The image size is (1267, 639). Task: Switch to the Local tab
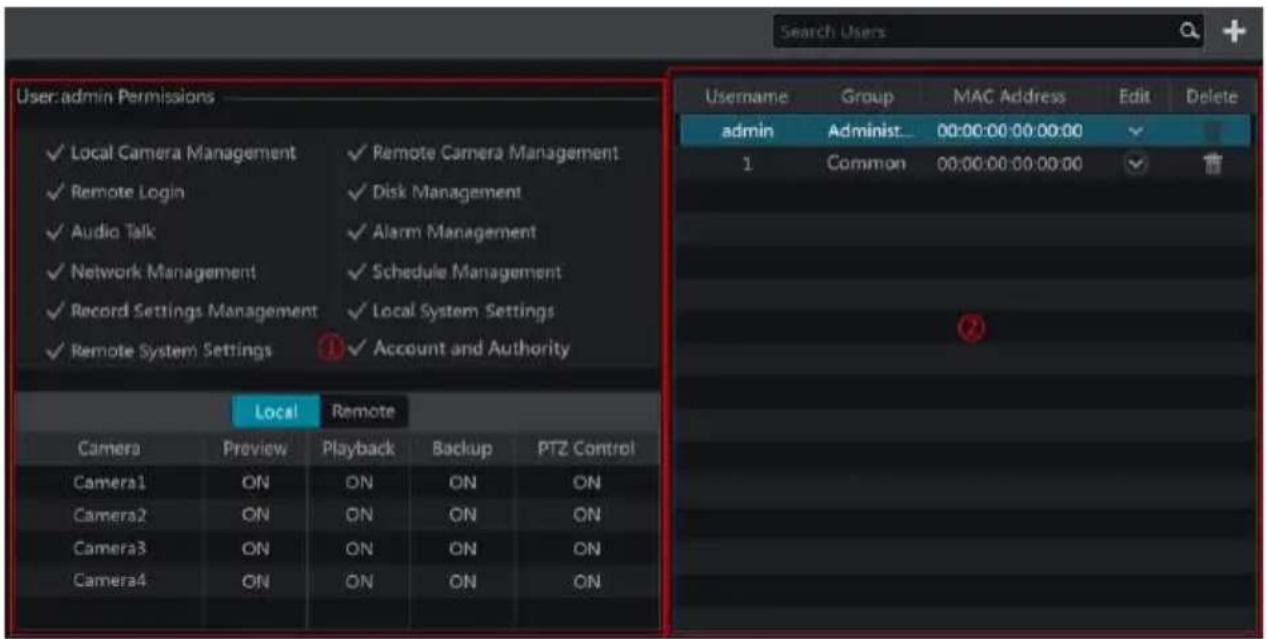point(275,411)
